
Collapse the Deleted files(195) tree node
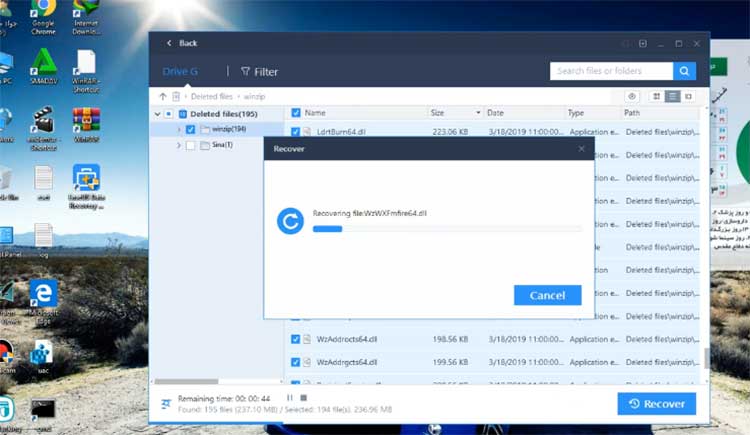pos(156,114)
